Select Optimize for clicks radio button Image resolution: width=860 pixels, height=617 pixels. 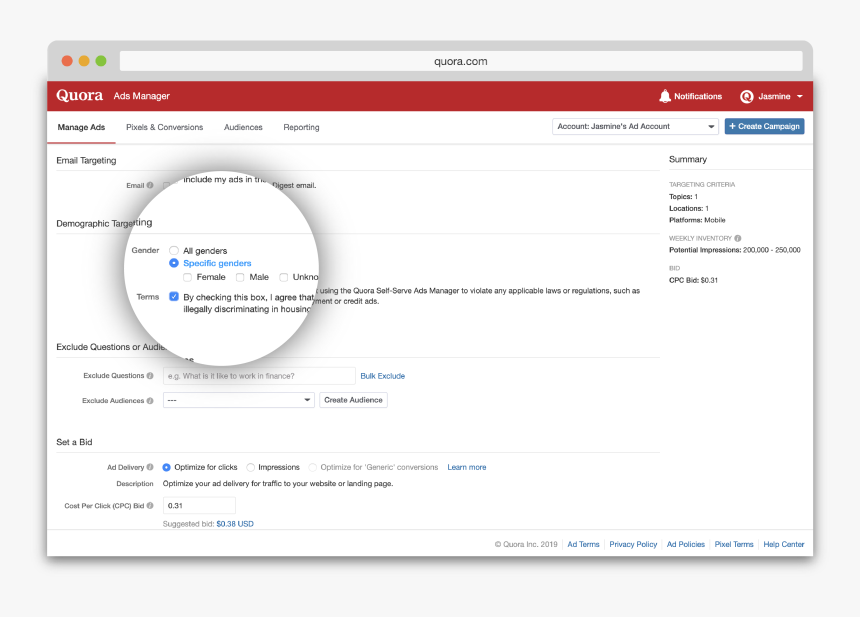(x=166, y=467)
